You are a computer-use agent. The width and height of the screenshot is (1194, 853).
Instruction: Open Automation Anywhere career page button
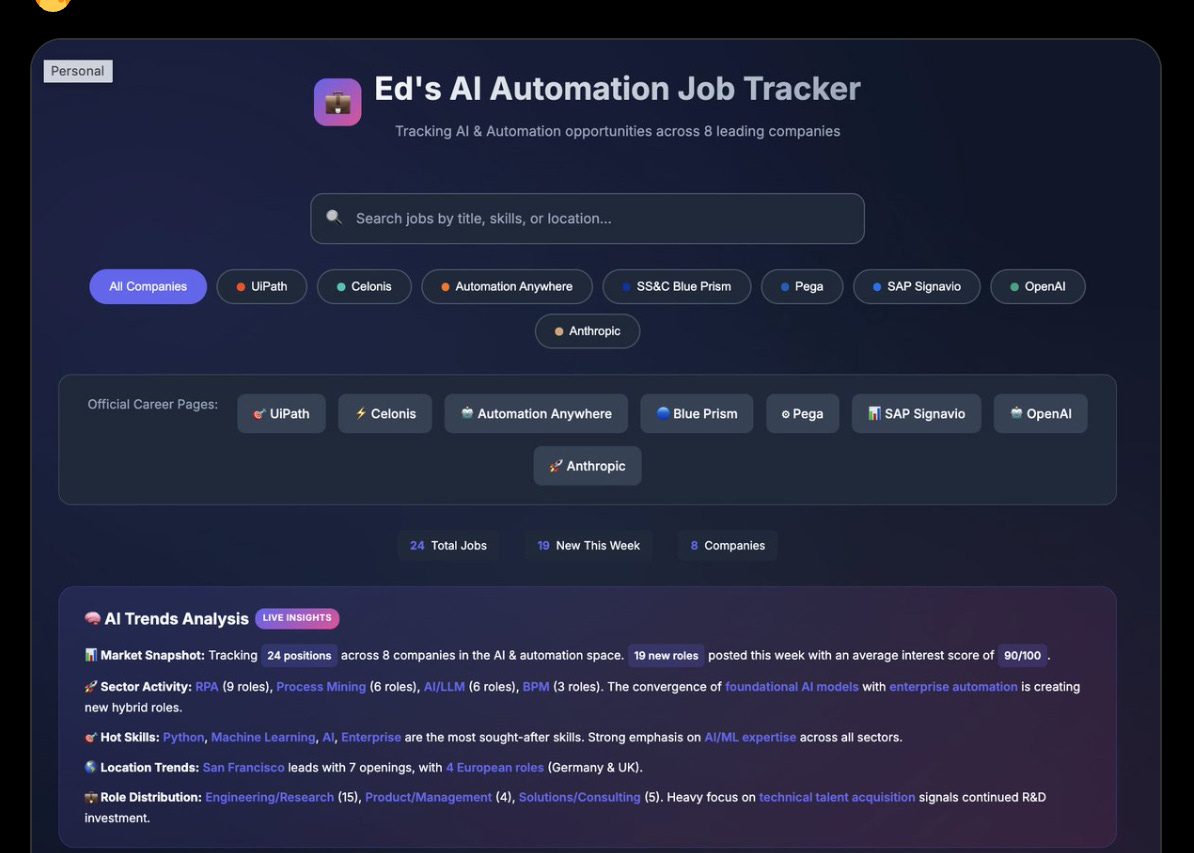tap(536, 414)
